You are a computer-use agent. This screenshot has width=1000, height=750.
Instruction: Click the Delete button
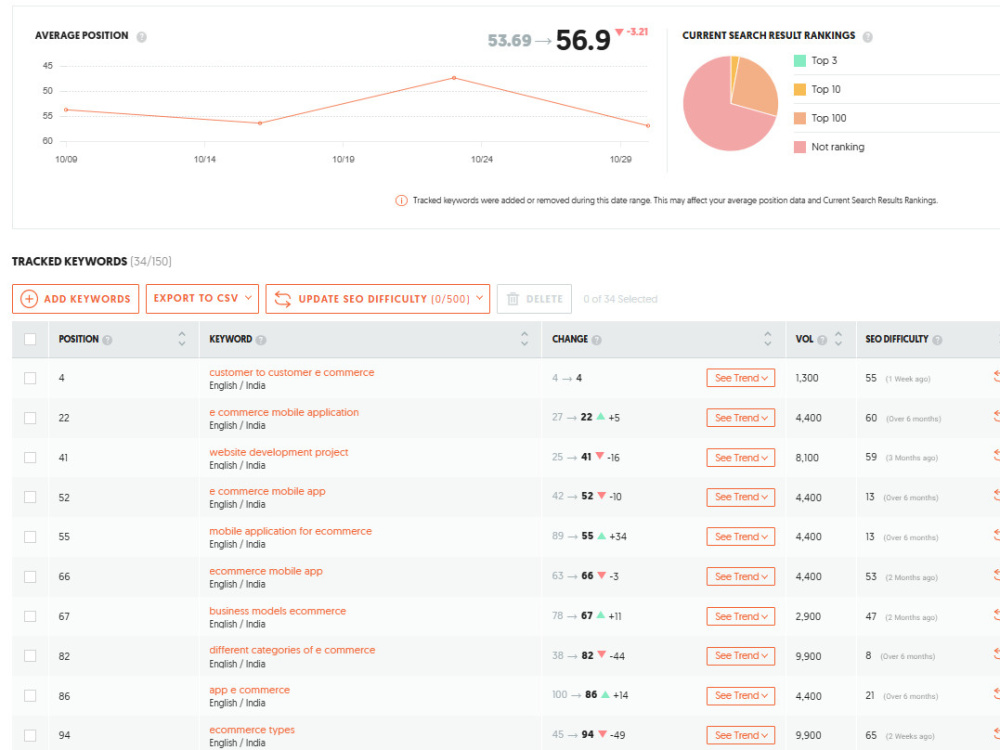point(534,298)
